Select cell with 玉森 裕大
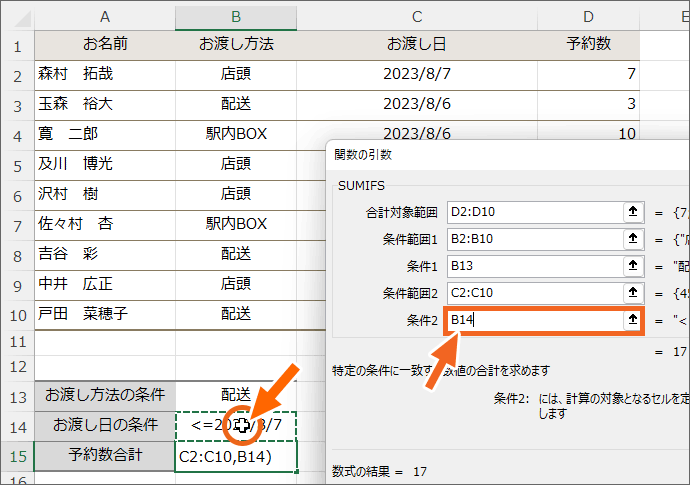Viewport: 690px width, 485px height. pos(105,105)
